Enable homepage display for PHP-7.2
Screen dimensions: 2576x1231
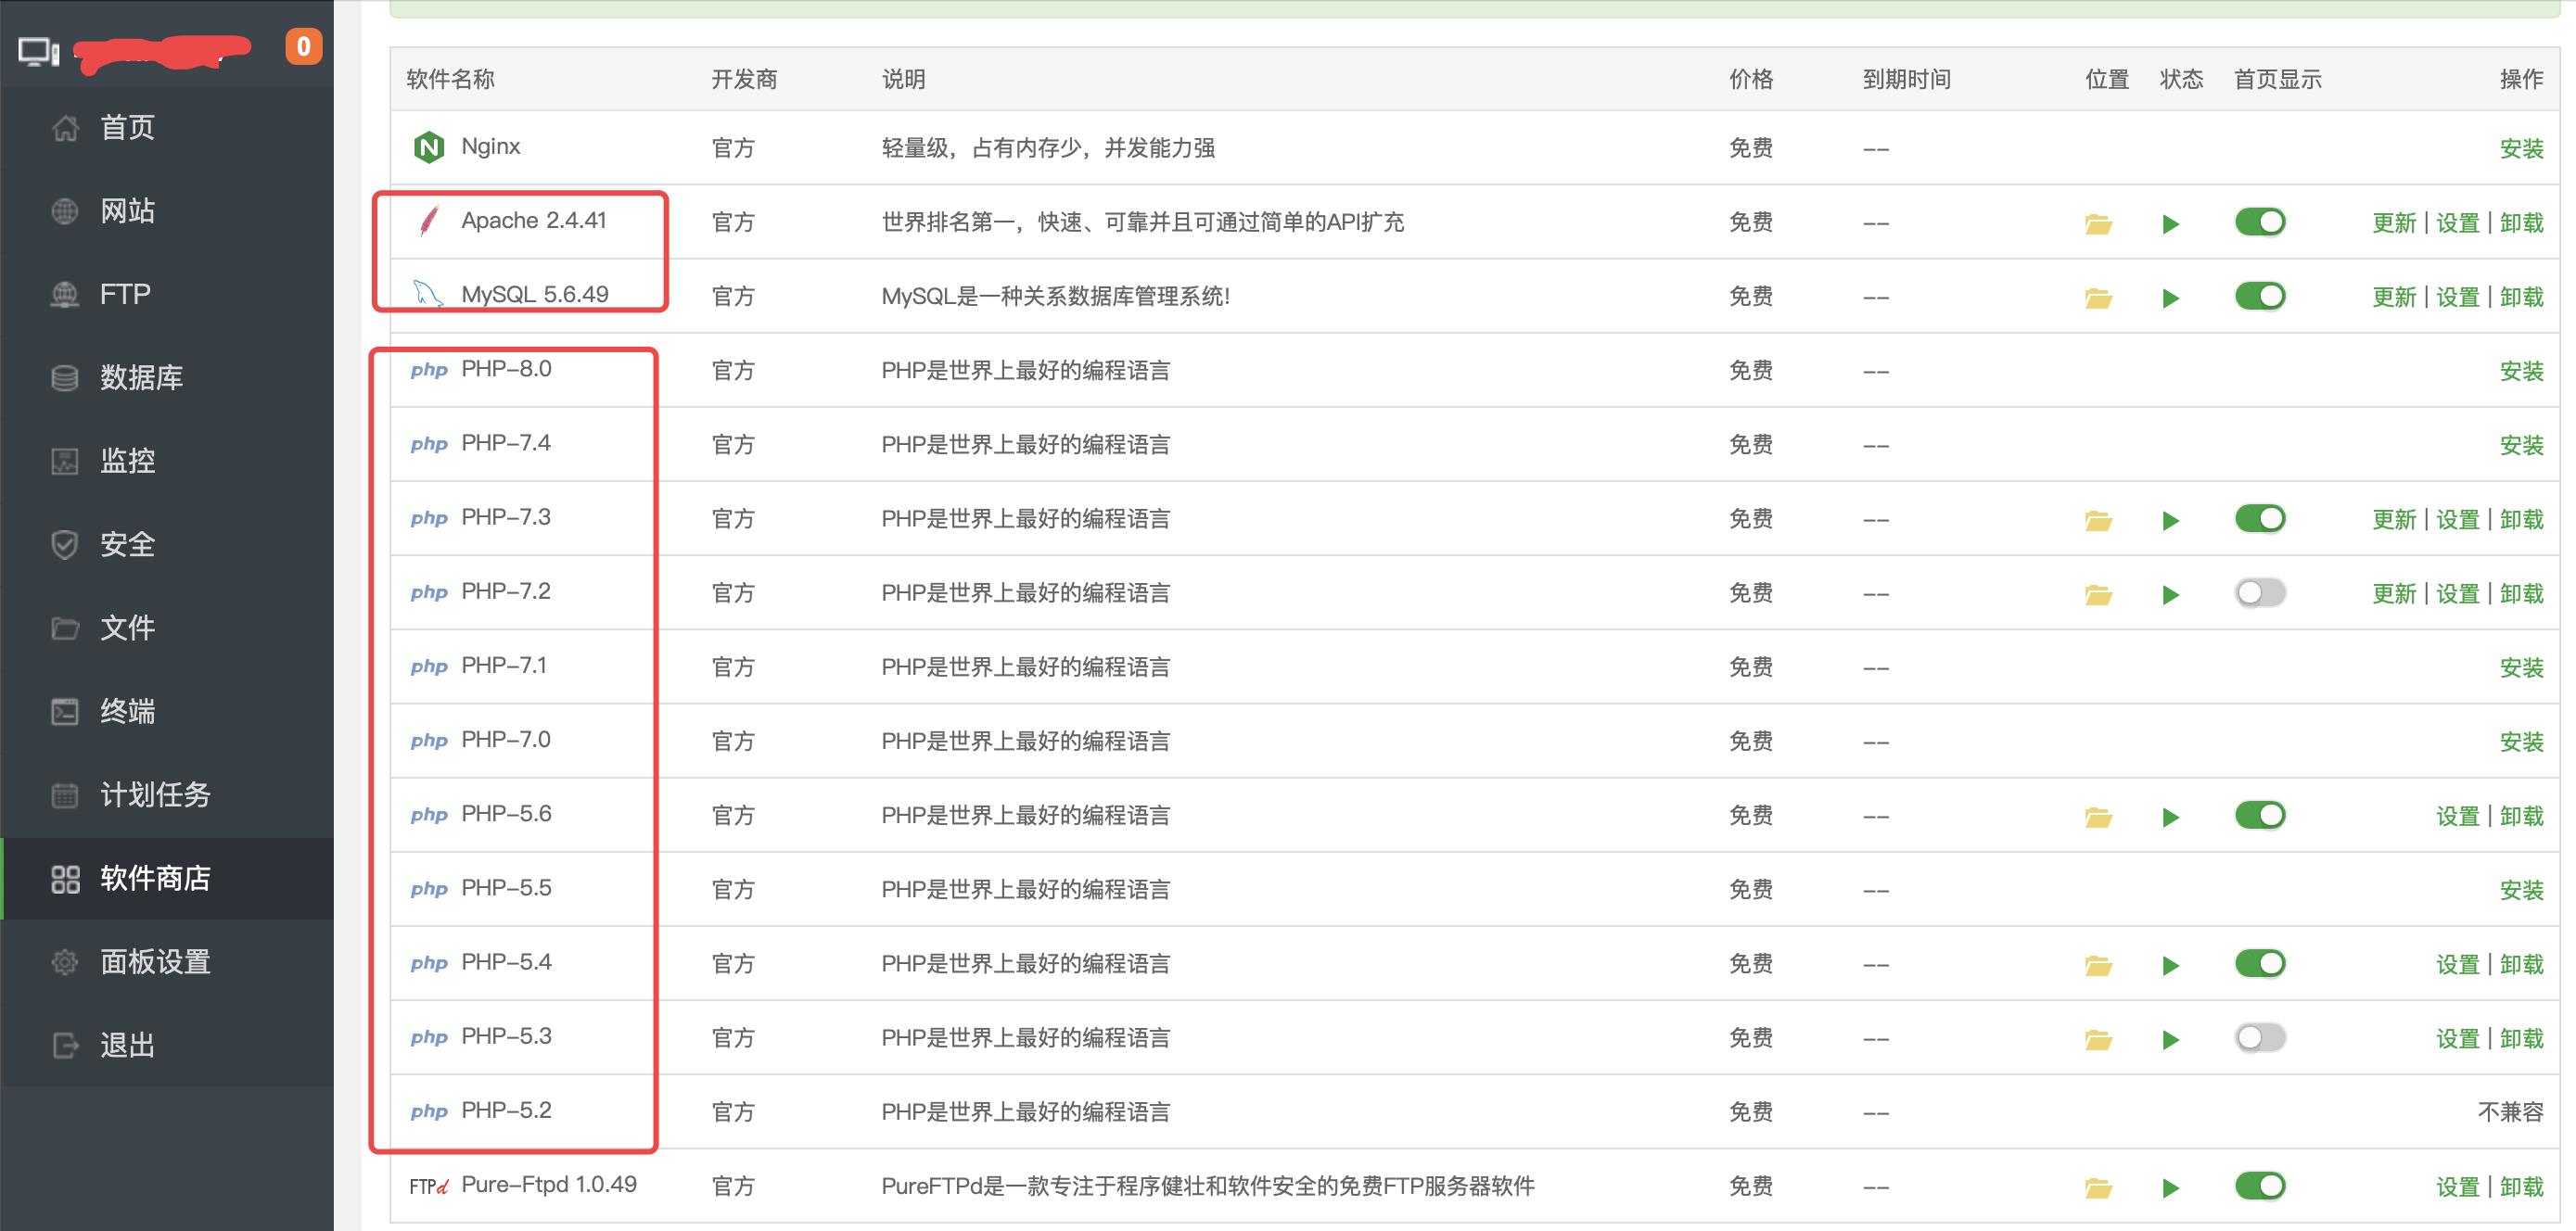click(x=2260, y=592)
